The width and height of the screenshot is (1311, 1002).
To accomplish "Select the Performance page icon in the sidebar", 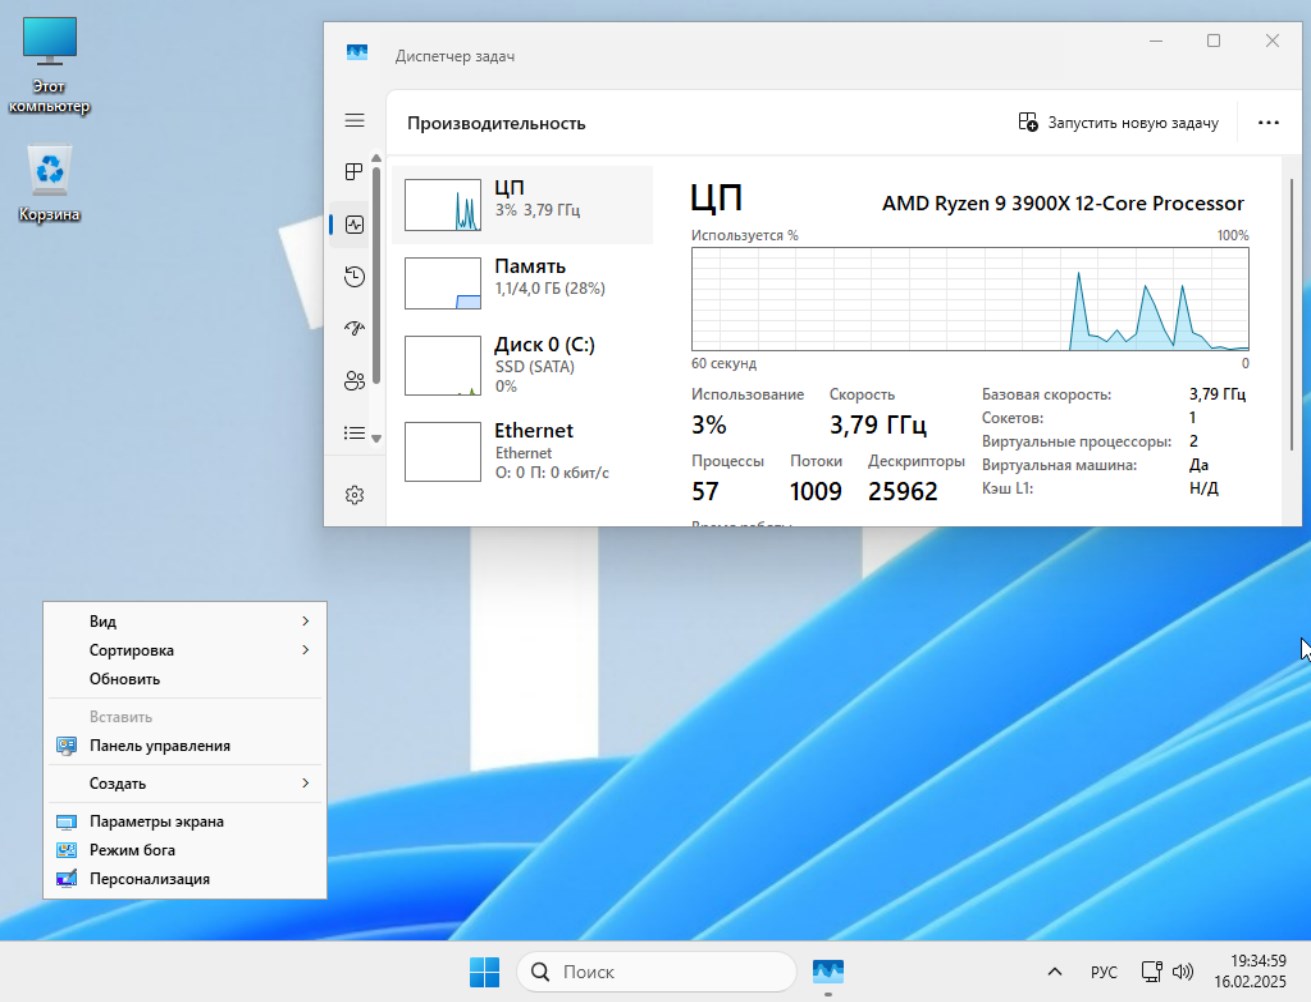I will point(354,225).
